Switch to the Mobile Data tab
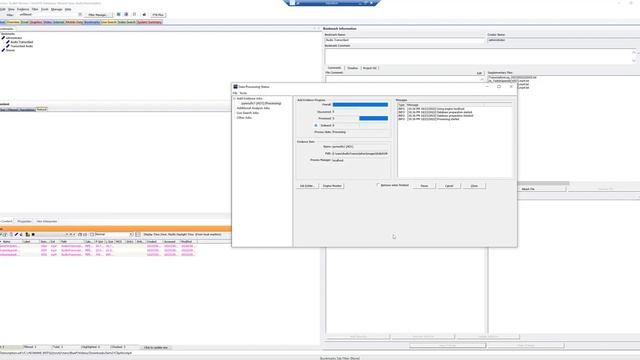 [74, 22]
